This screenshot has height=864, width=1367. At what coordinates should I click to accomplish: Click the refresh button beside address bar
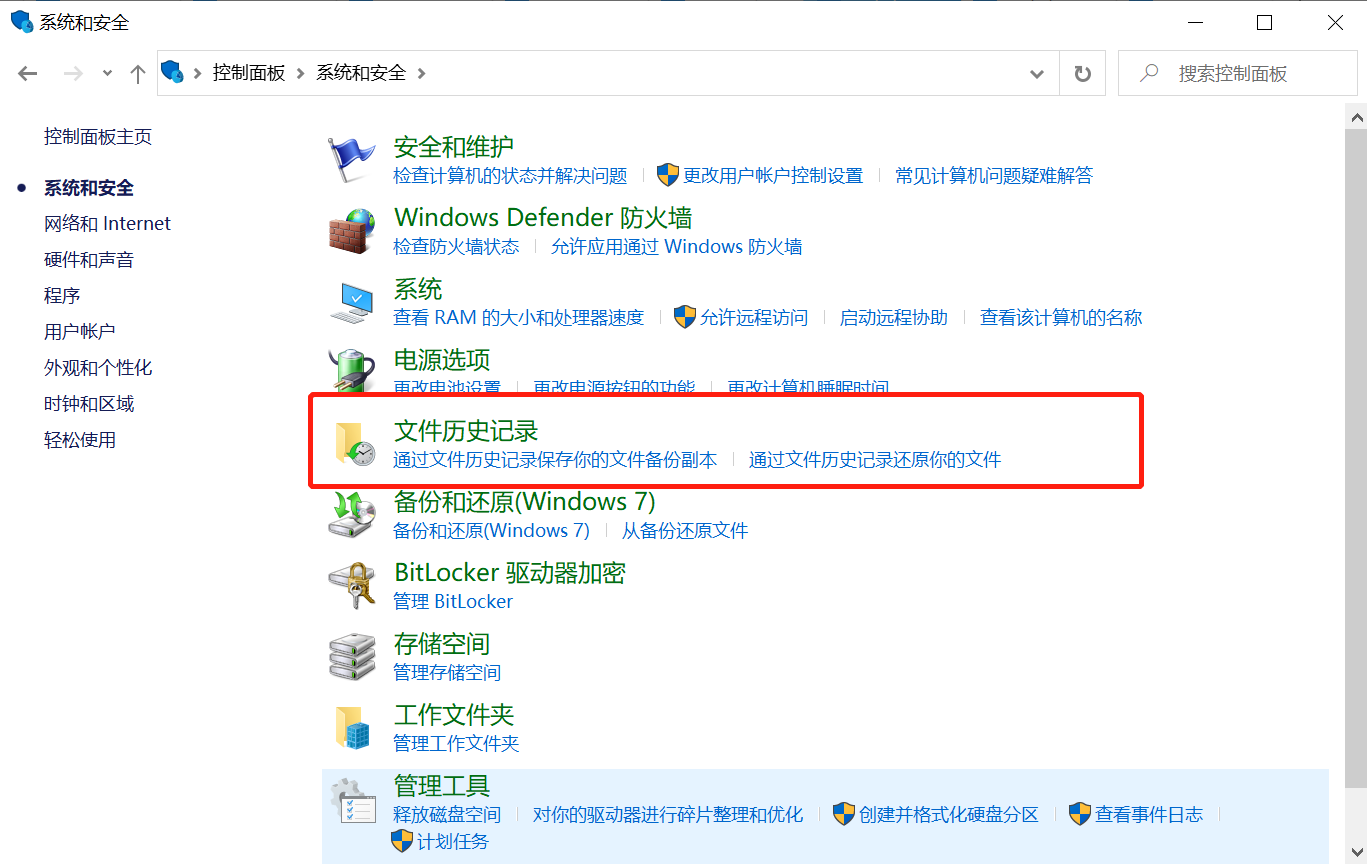[x=1082, y=73]
